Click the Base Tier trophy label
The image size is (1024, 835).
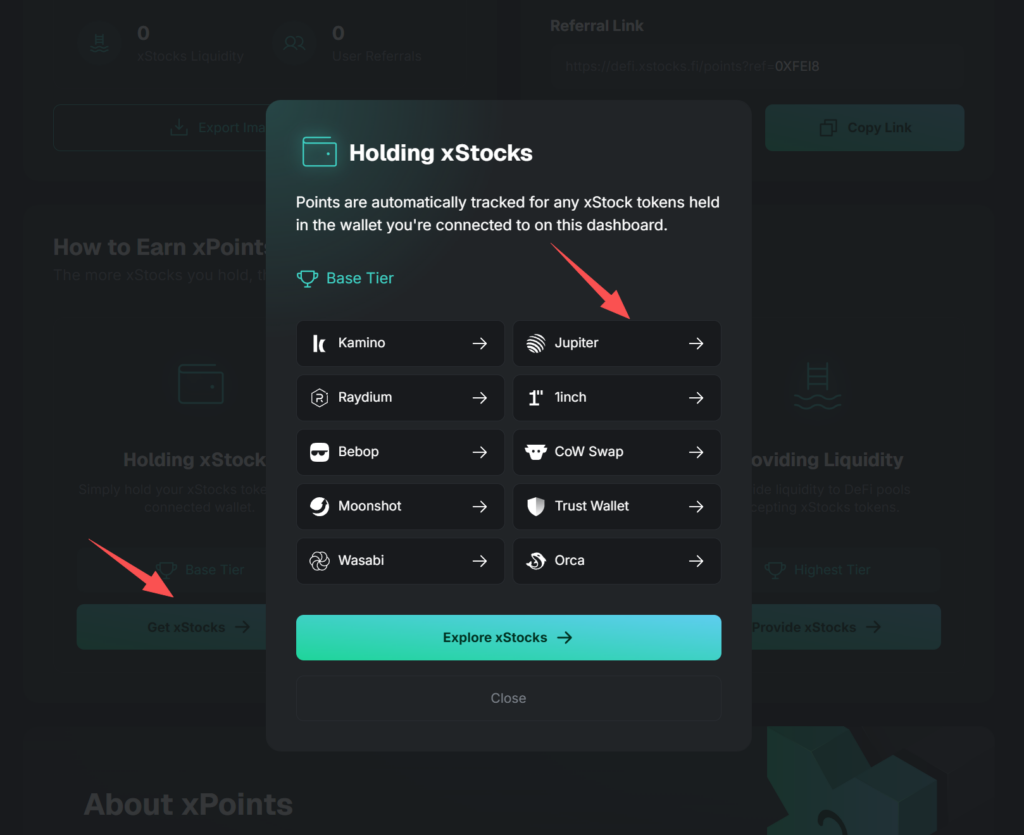tap(346, 278)
